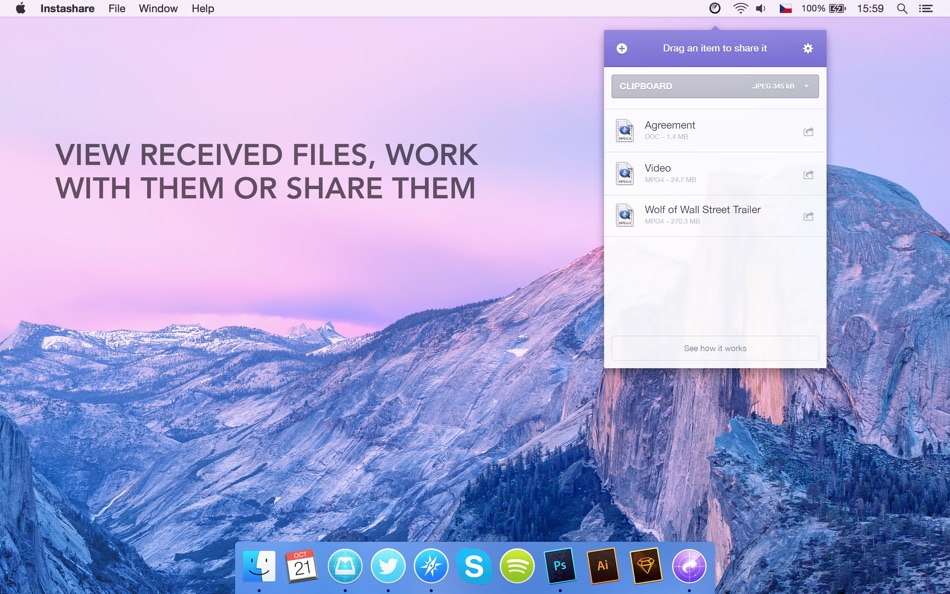Viewport: 950px width, 594px height.
Task: Open Calendar from the Dock
Action: [302, 566]
